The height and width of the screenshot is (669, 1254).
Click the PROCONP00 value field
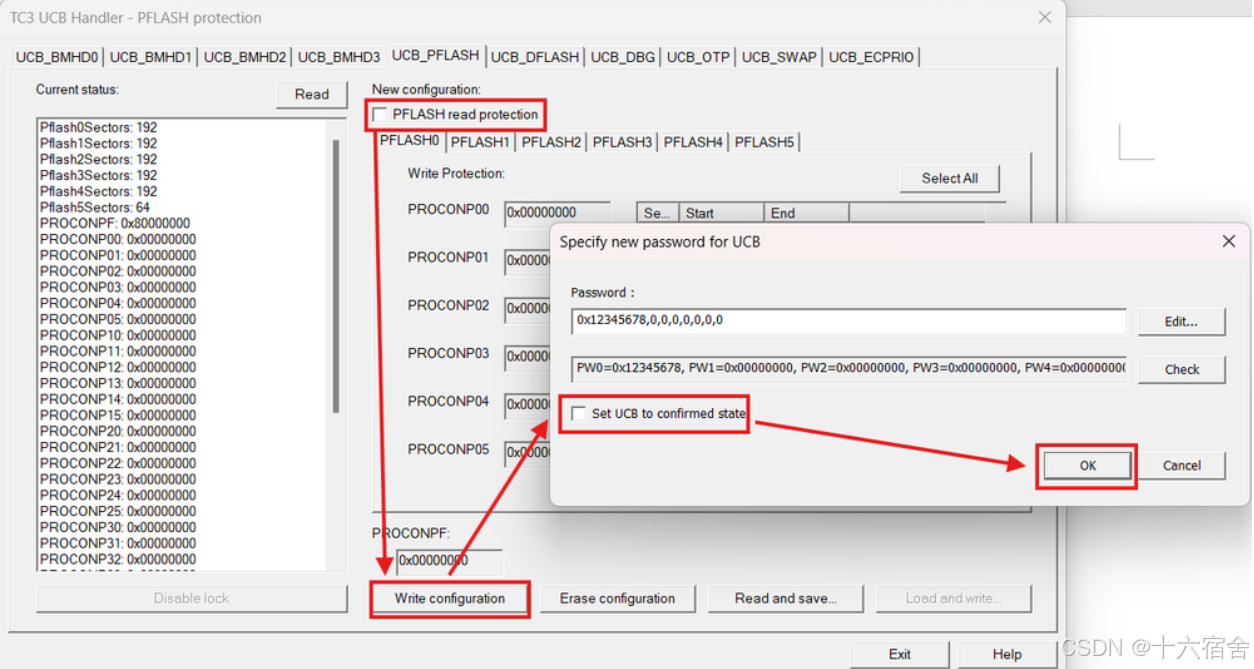coord(557,212)
